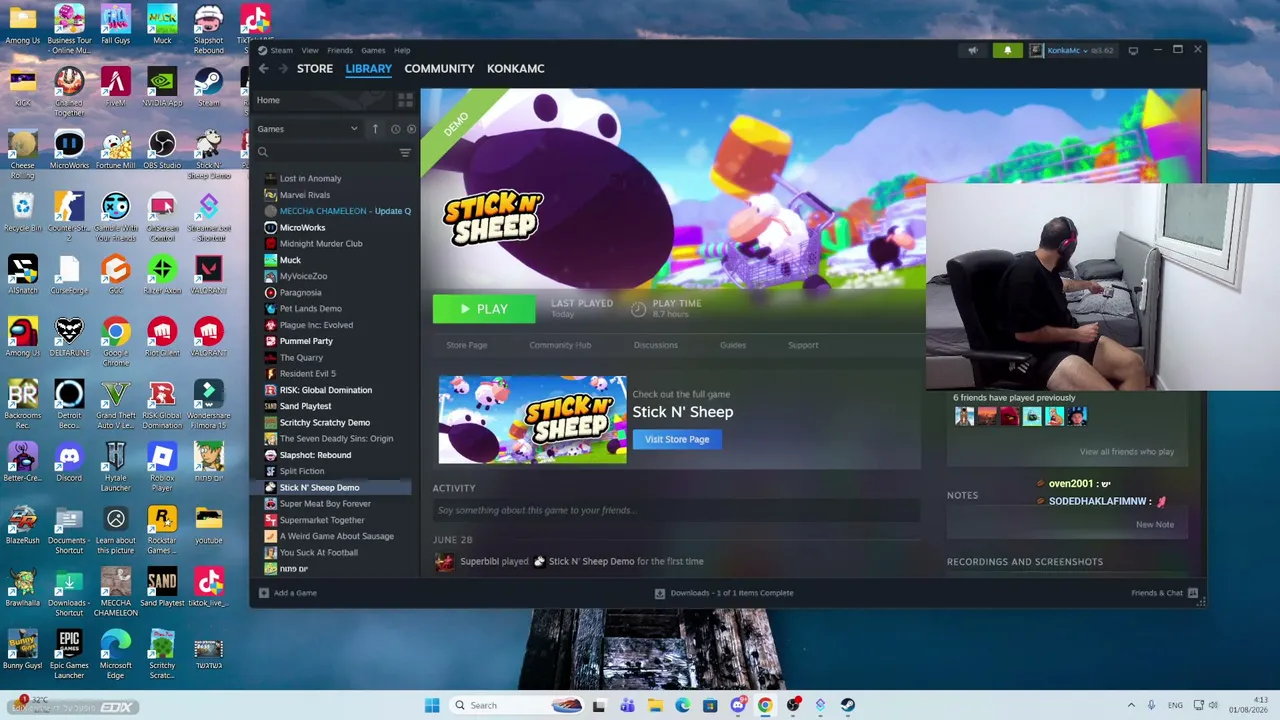Screen dimensions: 1280x720
Task: Open the KONKAMC profile tab
Action: (x=516, y=69)
